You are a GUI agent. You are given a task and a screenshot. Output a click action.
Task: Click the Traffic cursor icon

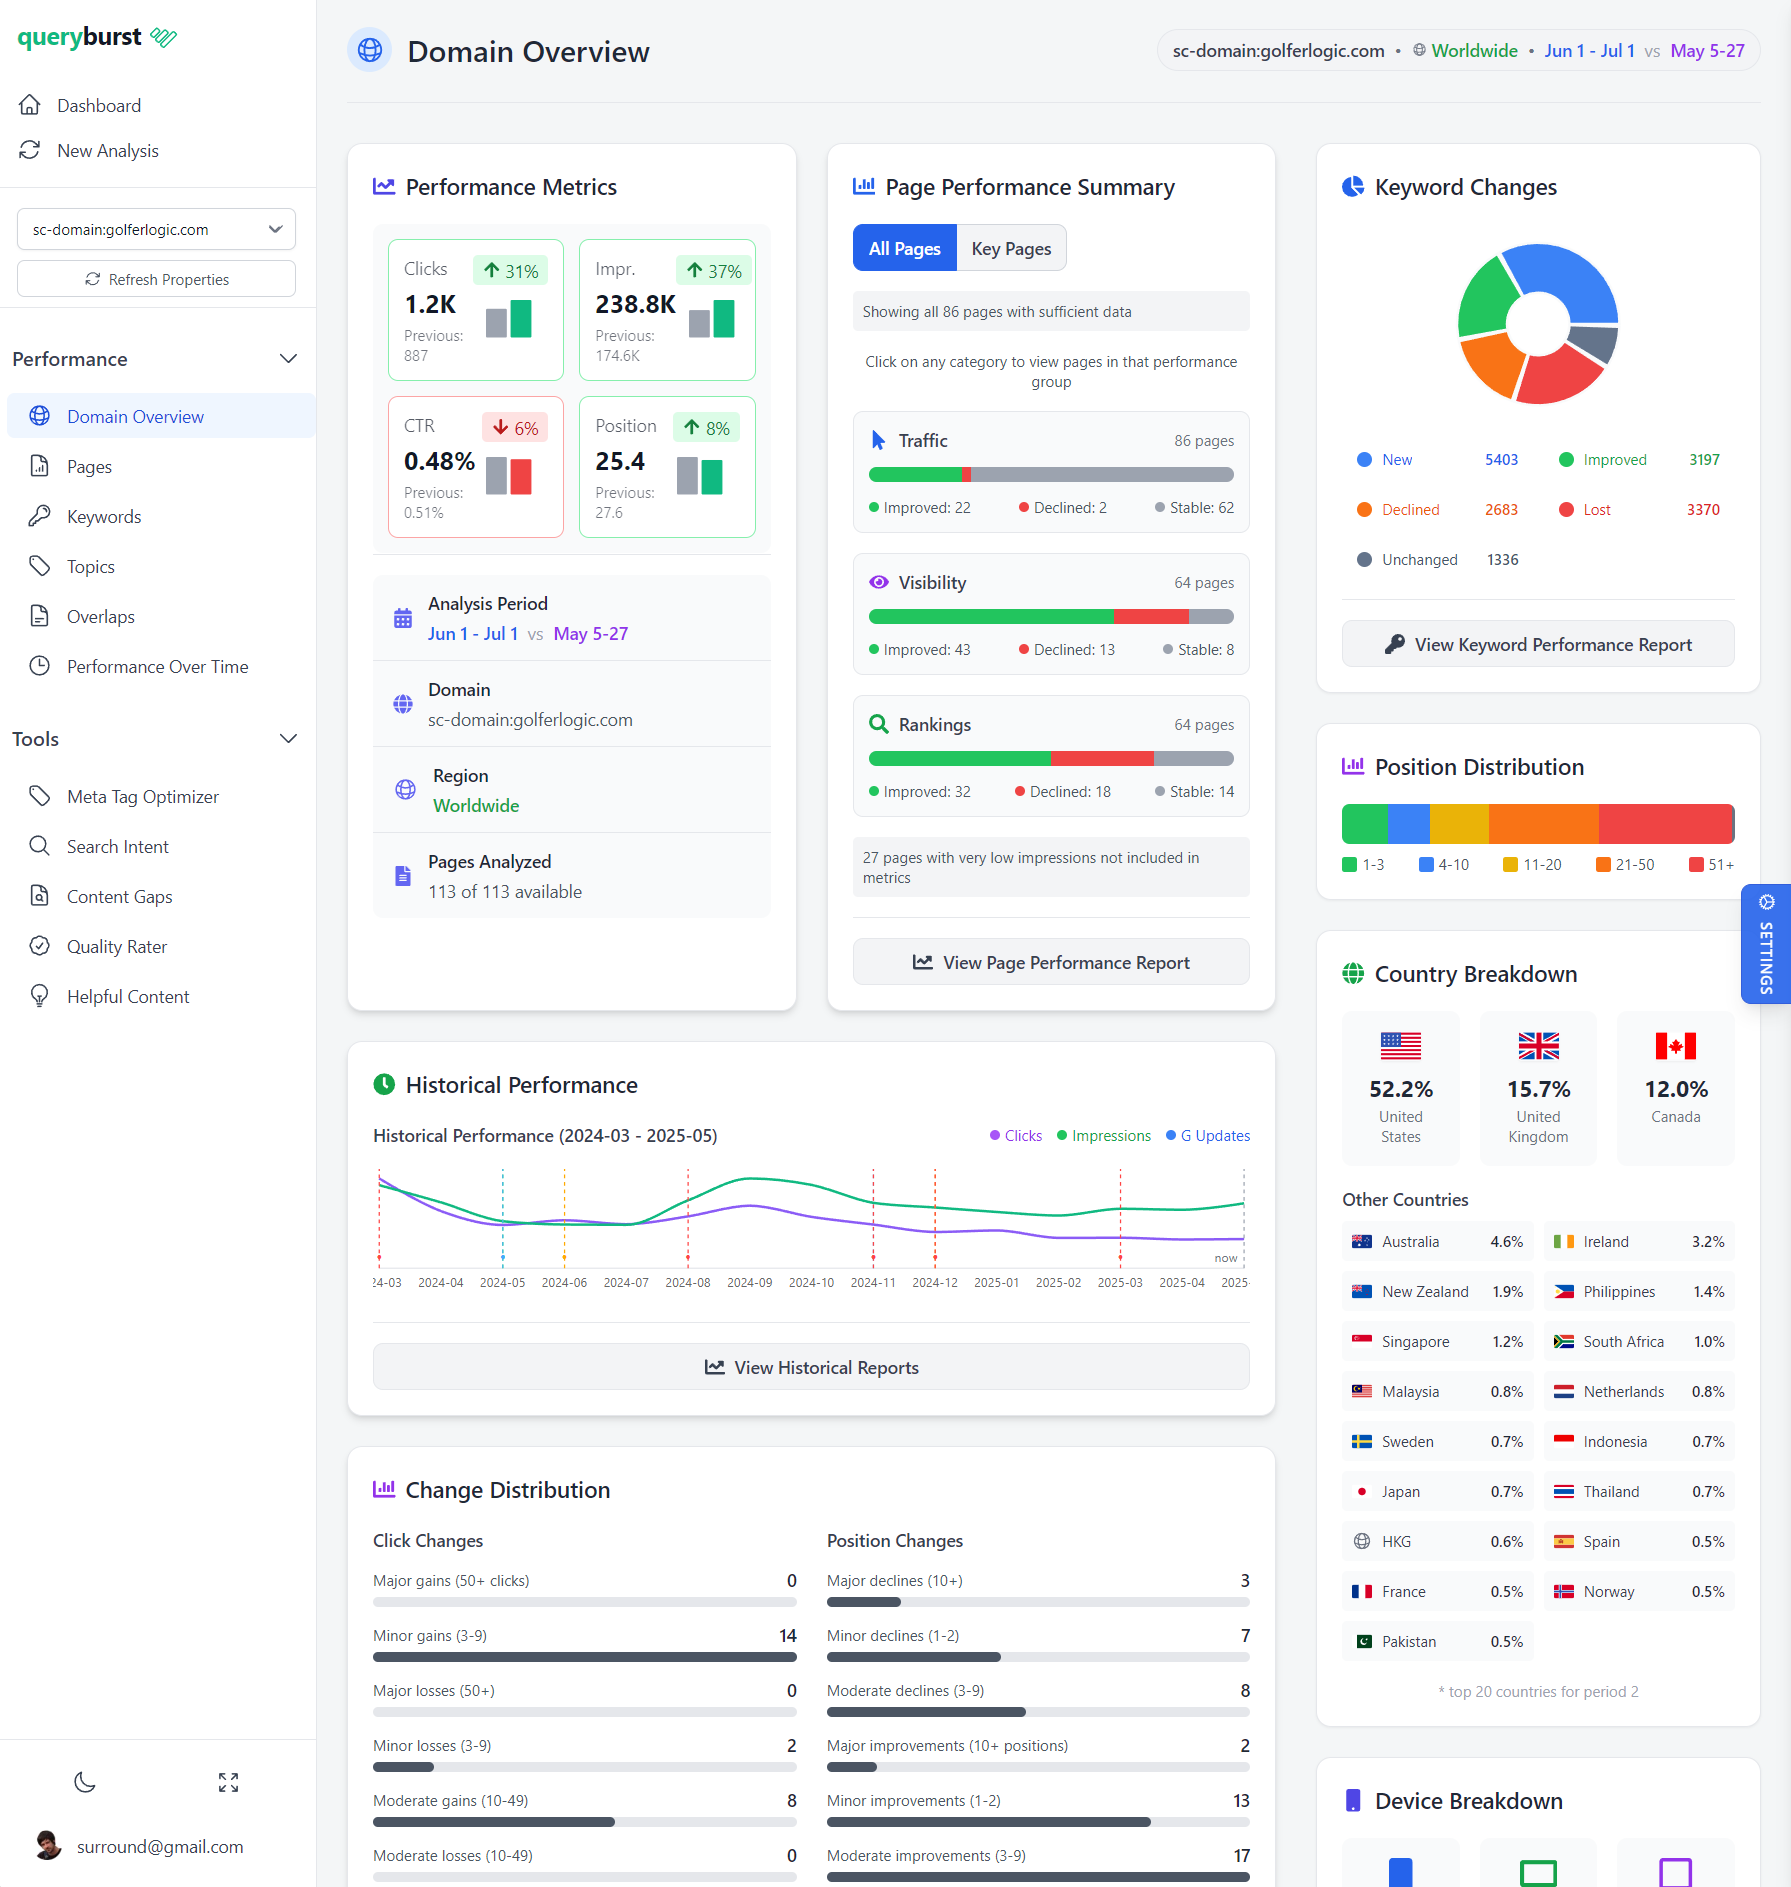point(879,440)
